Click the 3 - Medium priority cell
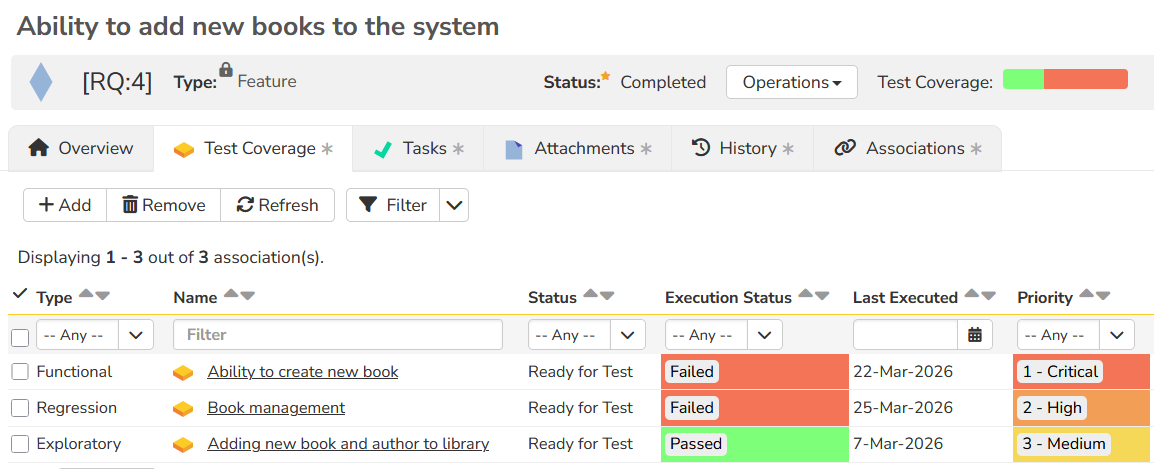The image size is (1154, 469). click(1081, 444)
